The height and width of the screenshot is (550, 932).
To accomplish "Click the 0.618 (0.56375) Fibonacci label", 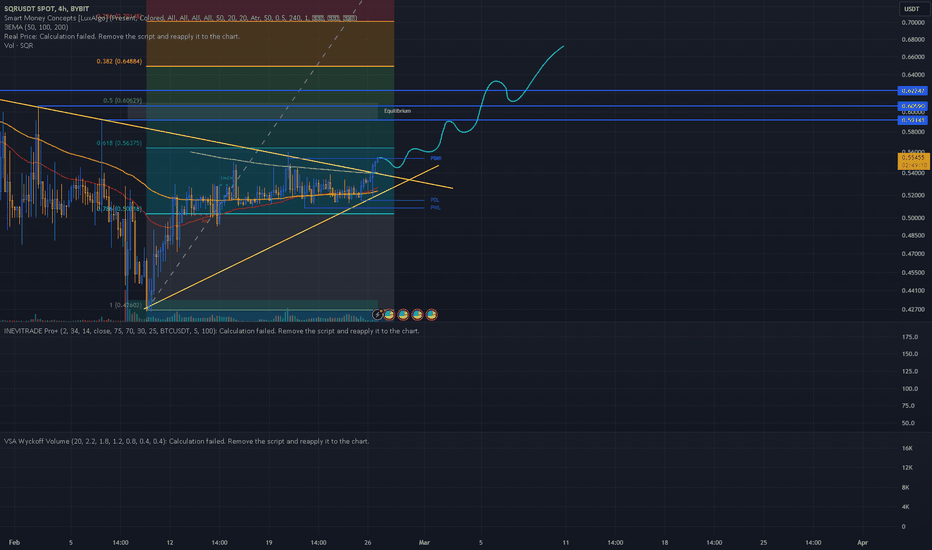I will pyautogui.click(x=119, y=143).
